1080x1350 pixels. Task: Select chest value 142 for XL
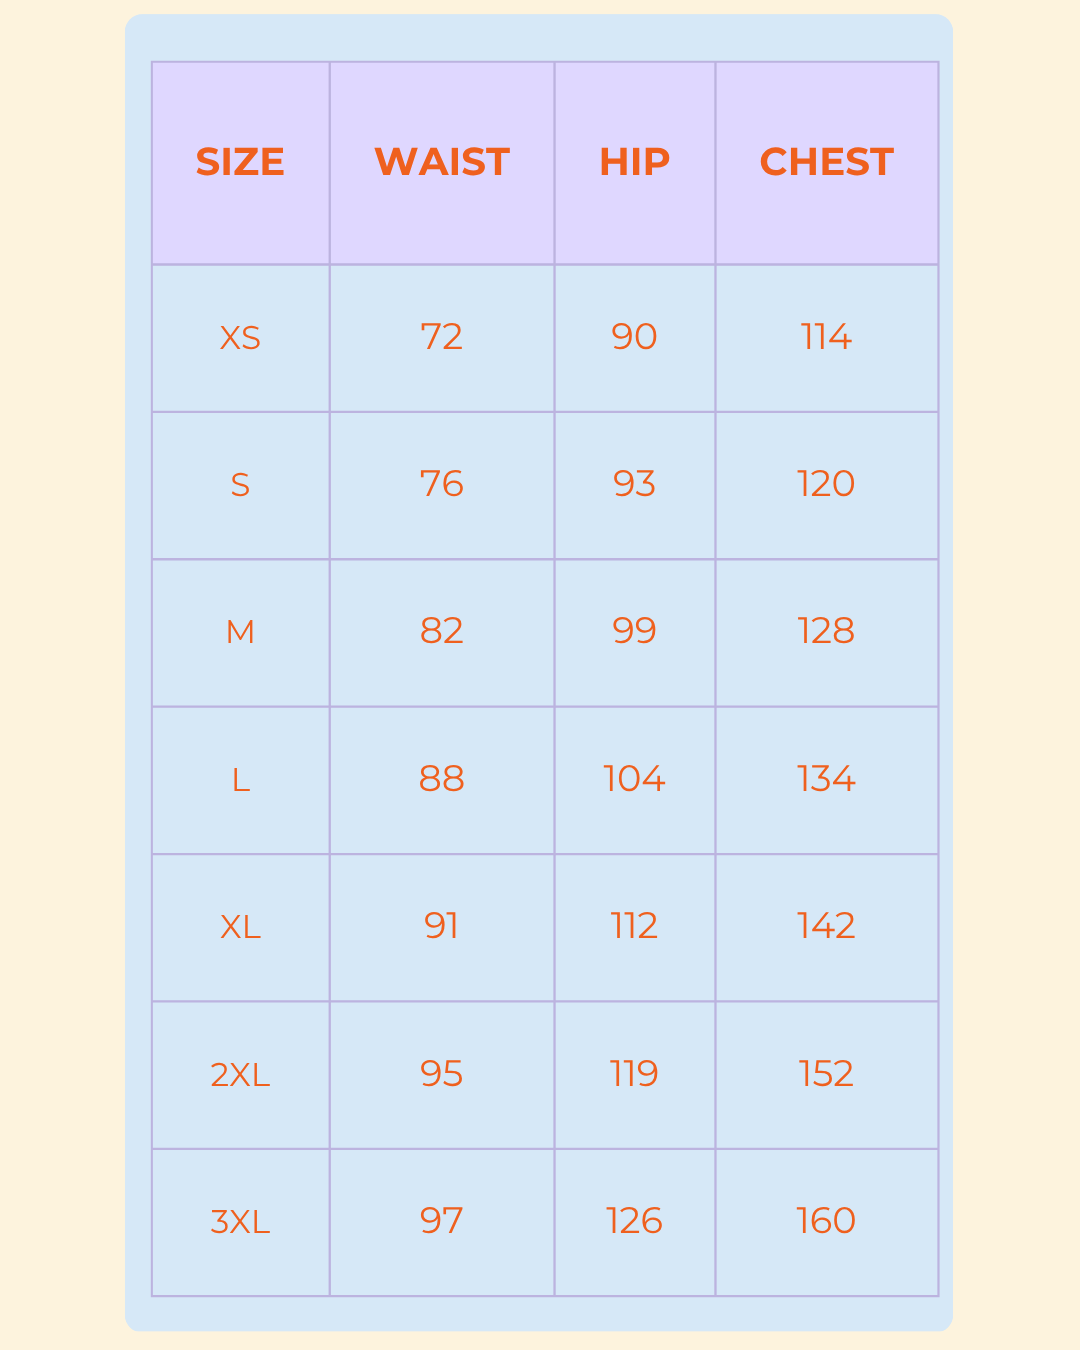pyautogui.click(x=826, y=926)
